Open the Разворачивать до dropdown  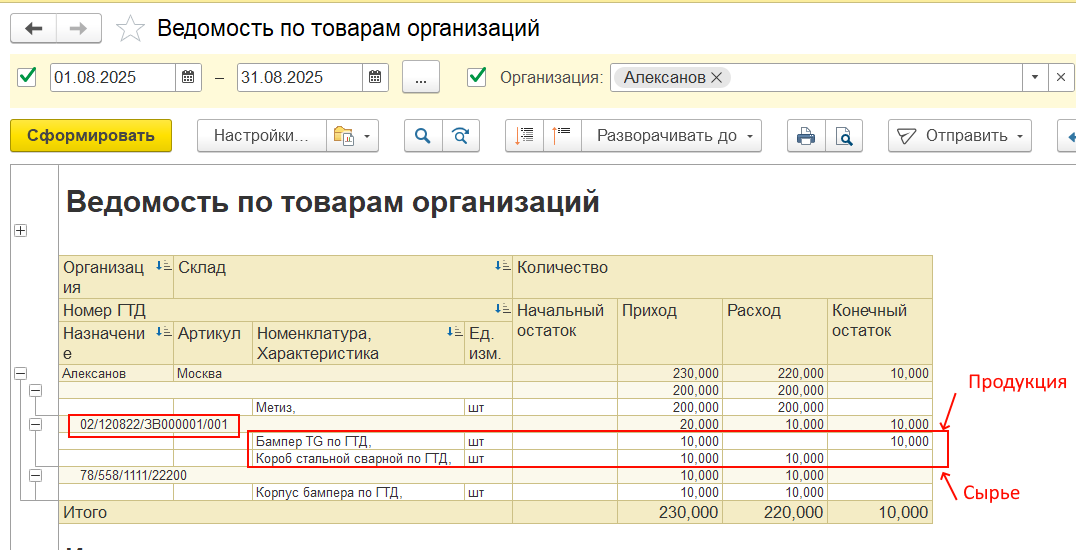click(x=673, y=136)
